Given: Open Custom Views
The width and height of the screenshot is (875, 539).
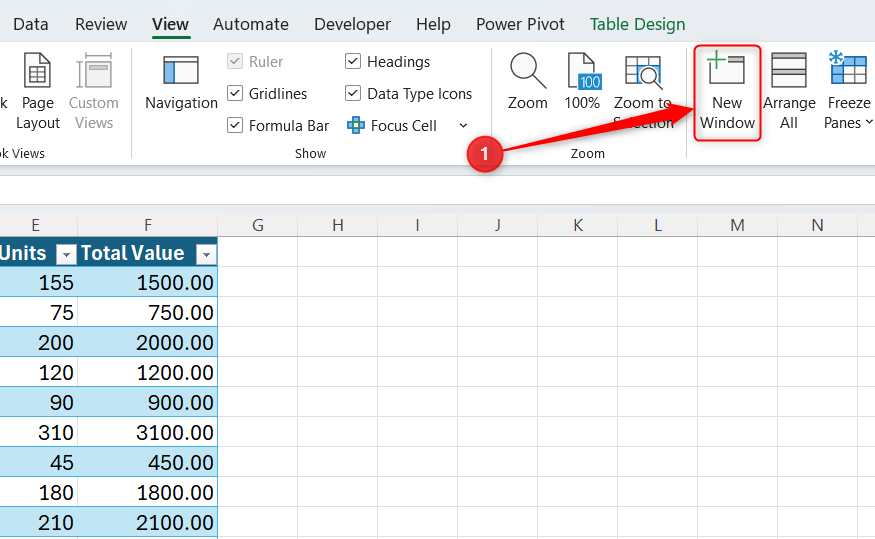Looking at the screenshot, I should click(94, 92).
